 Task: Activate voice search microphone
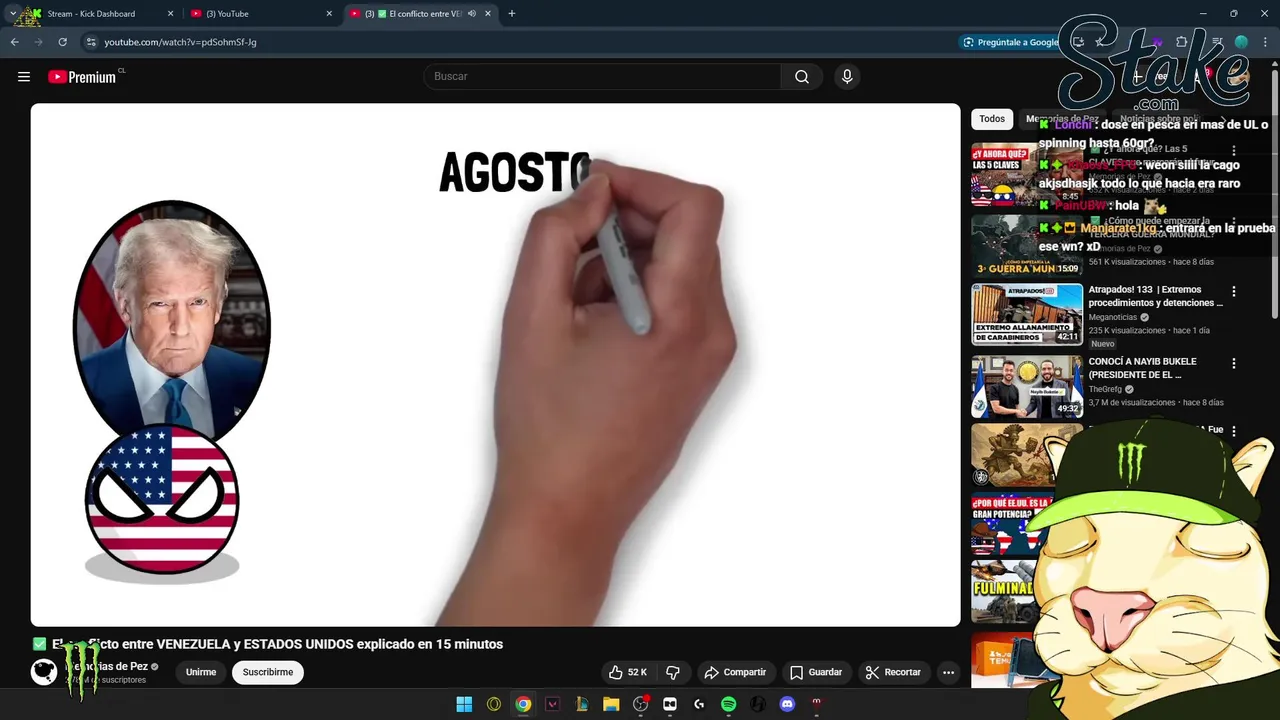pos(847,77)
